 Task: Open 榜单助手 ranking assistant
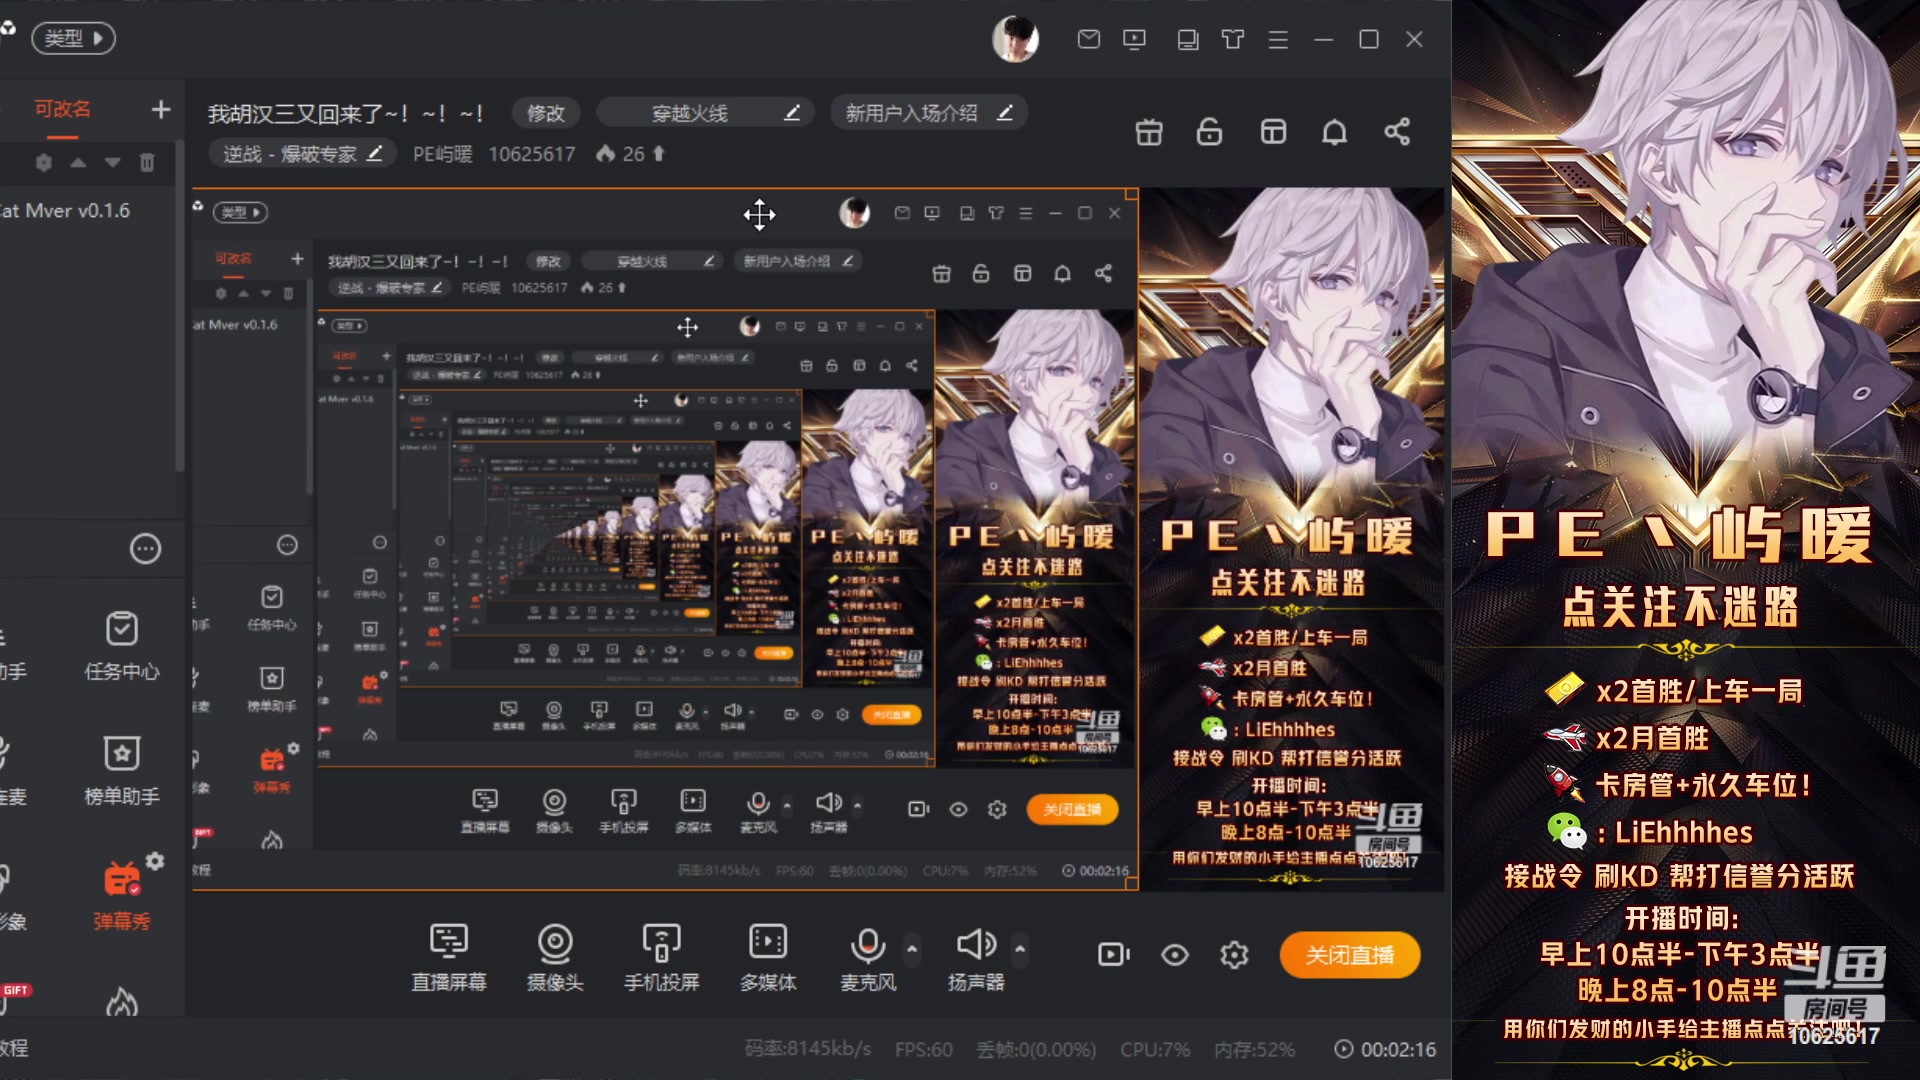point(122,770)
